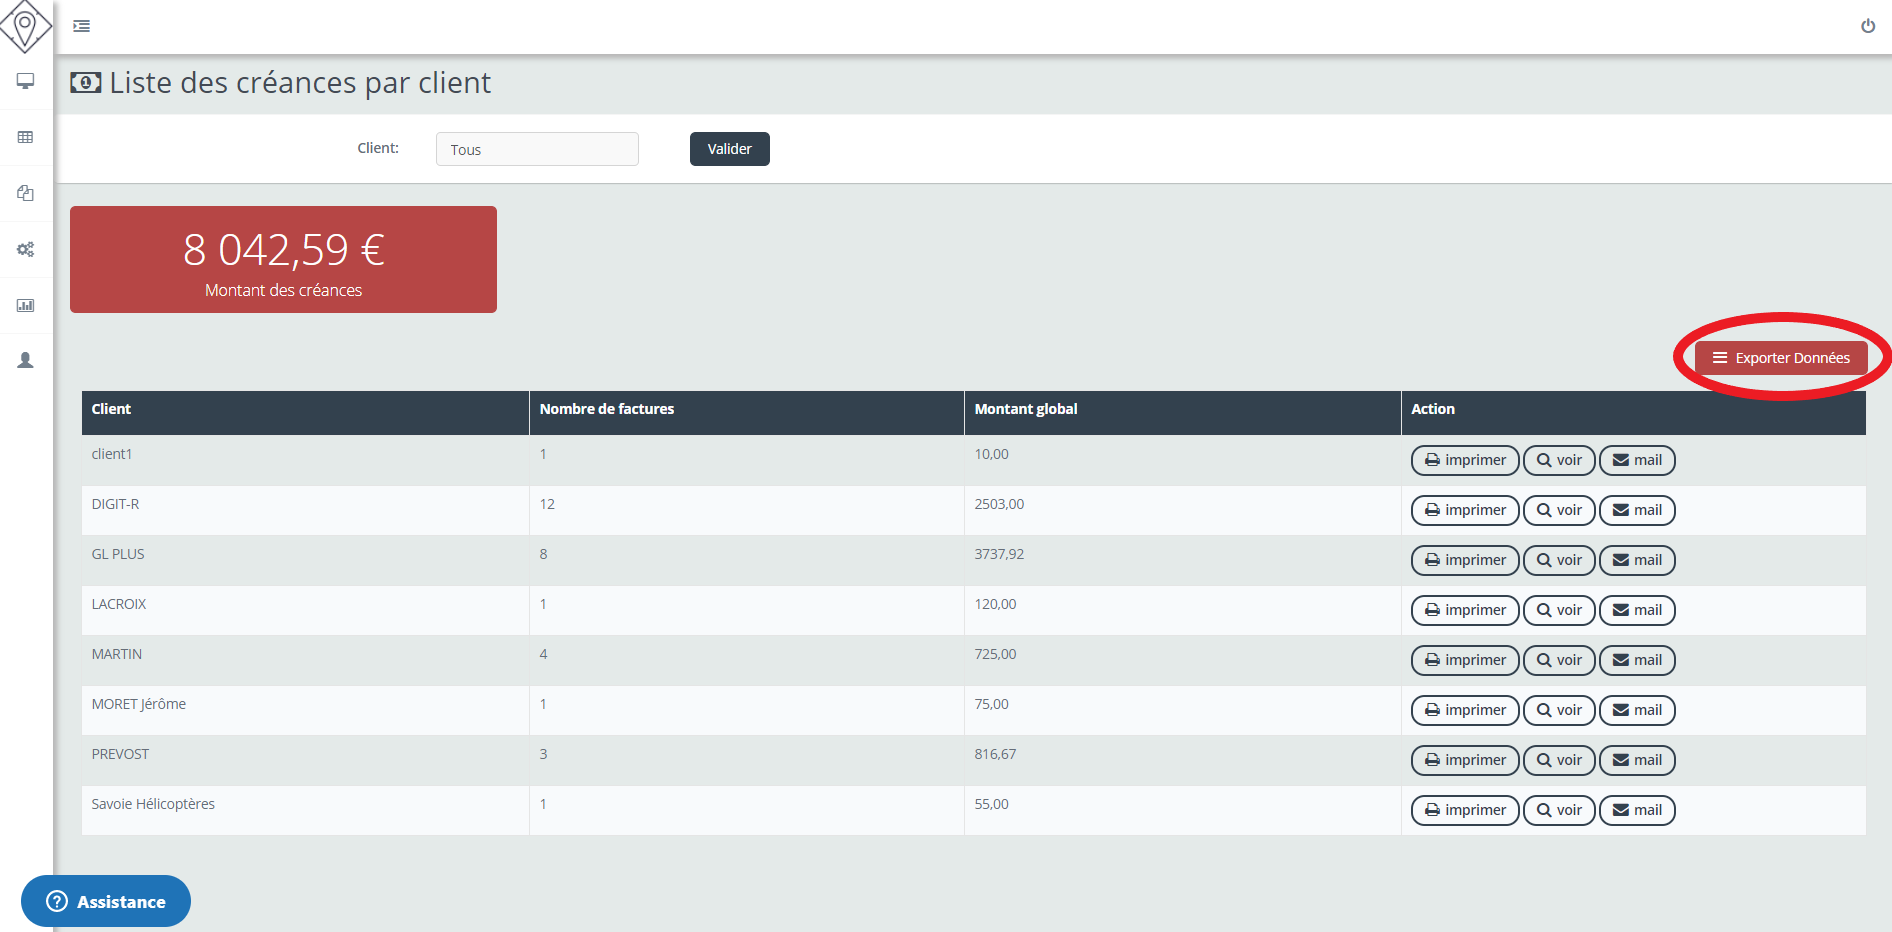This screenshot has height=932, width=1892.
Task: Open the documents copy sidebar icon
Action: click(x=26, y=193)
